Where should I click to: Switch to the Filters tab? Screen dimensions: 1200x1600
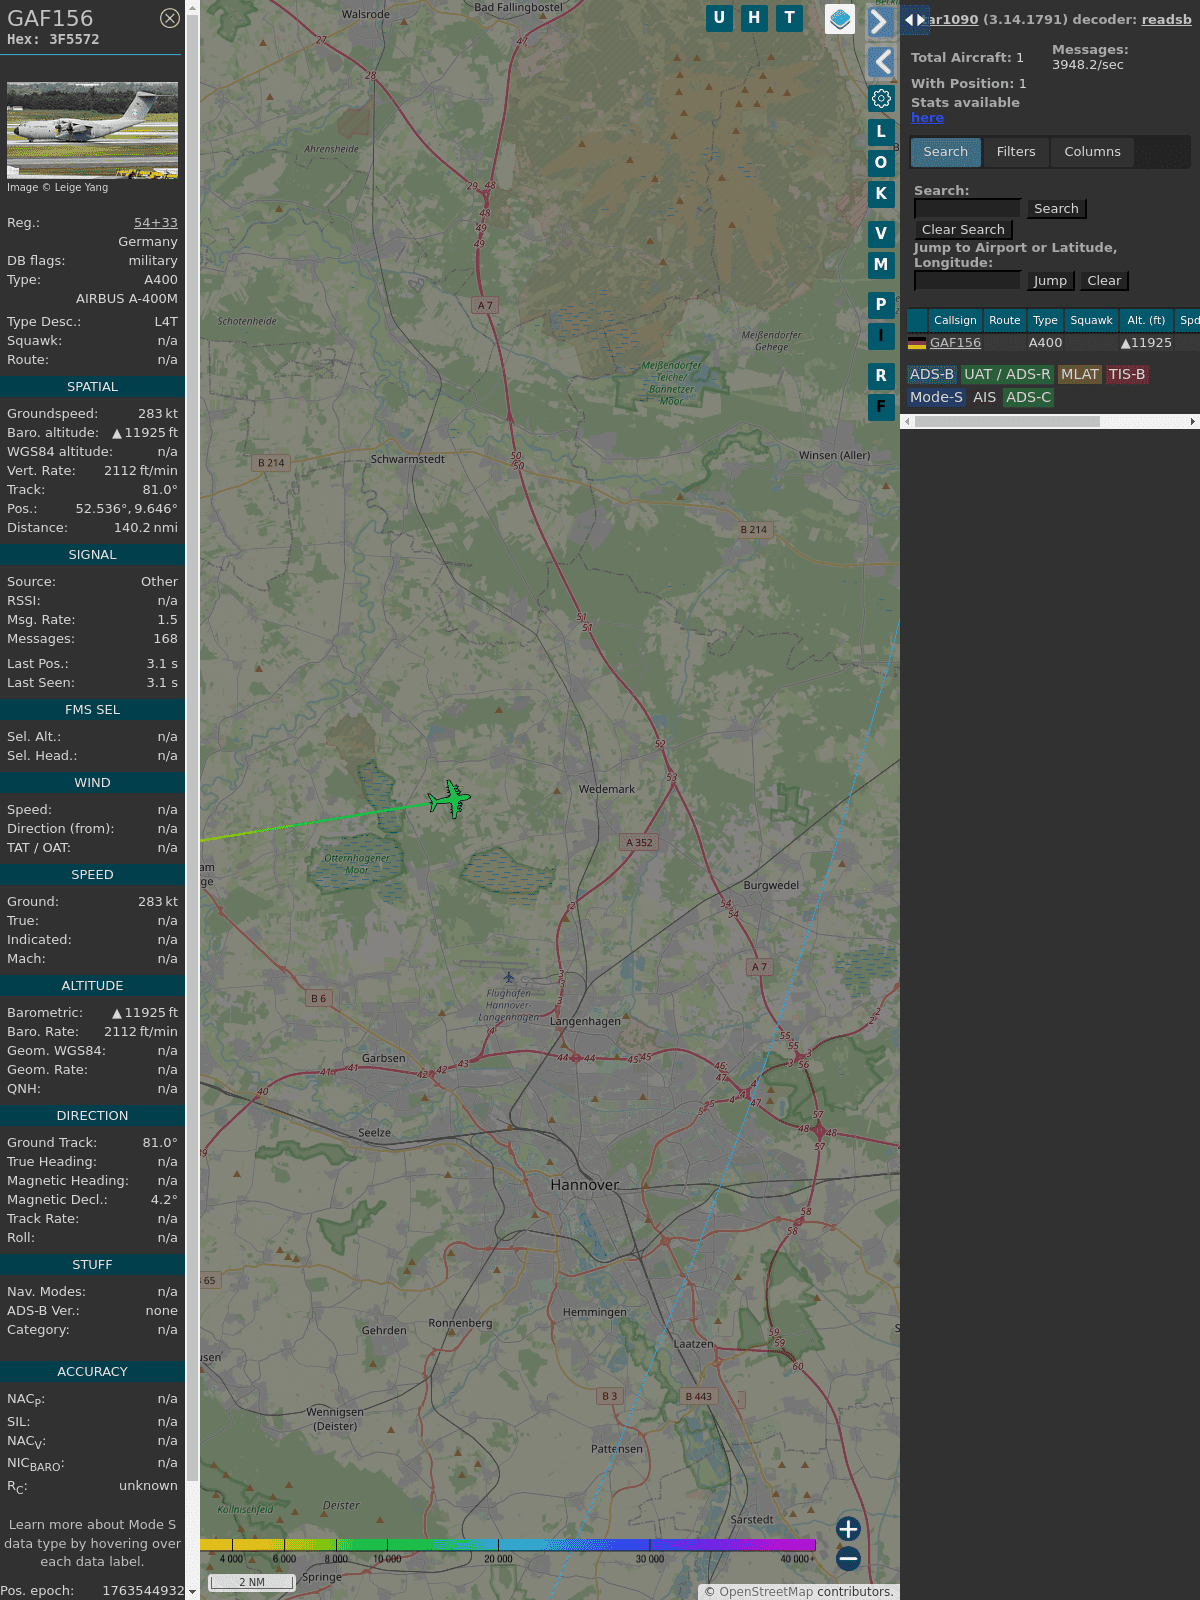click(1015, 152)
